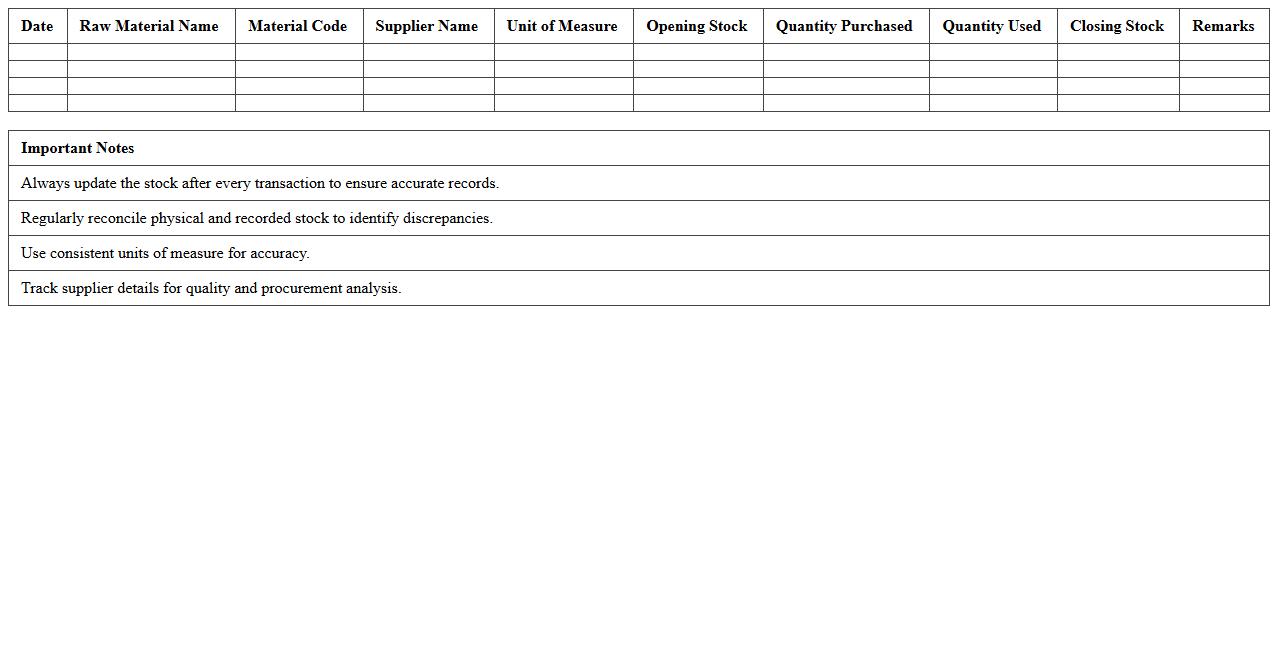
Task: Select the first empty Supplier Name cell
Action: [427, 51]
